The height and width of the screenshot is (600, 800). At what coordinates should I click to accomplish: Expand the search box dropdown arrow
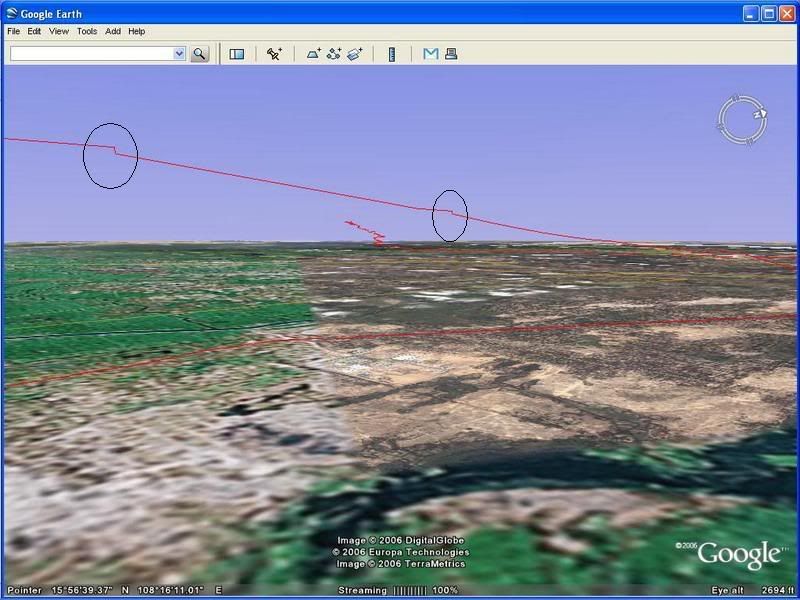click(179, 54)
